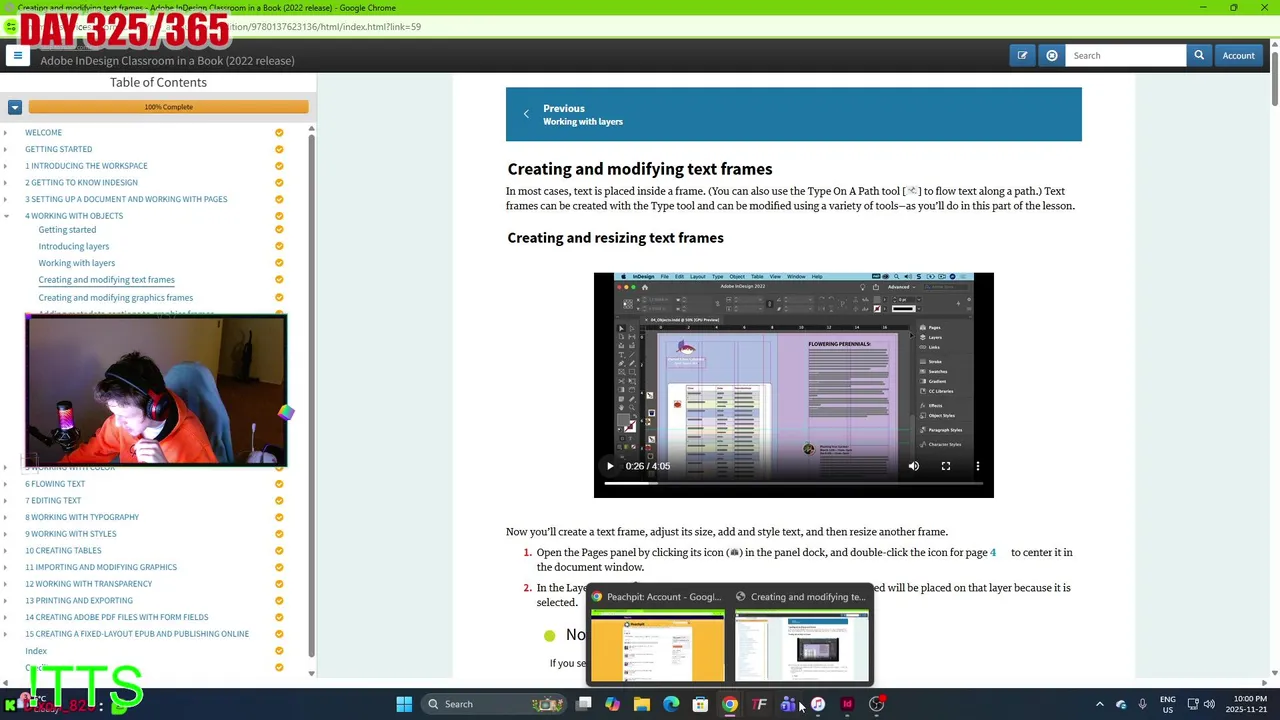Open the Apple Music taskbar icon

click(818, 704)
